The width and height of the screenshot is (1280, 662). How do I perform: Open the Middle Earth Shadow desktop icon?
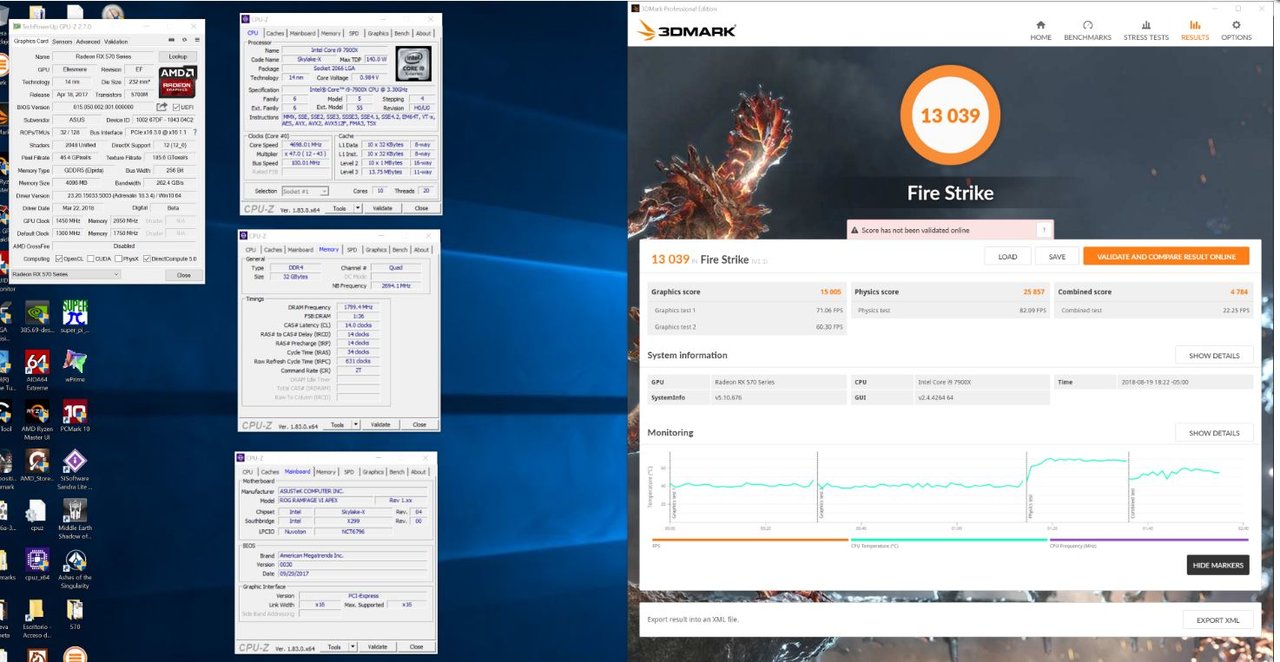click(75, 517)
